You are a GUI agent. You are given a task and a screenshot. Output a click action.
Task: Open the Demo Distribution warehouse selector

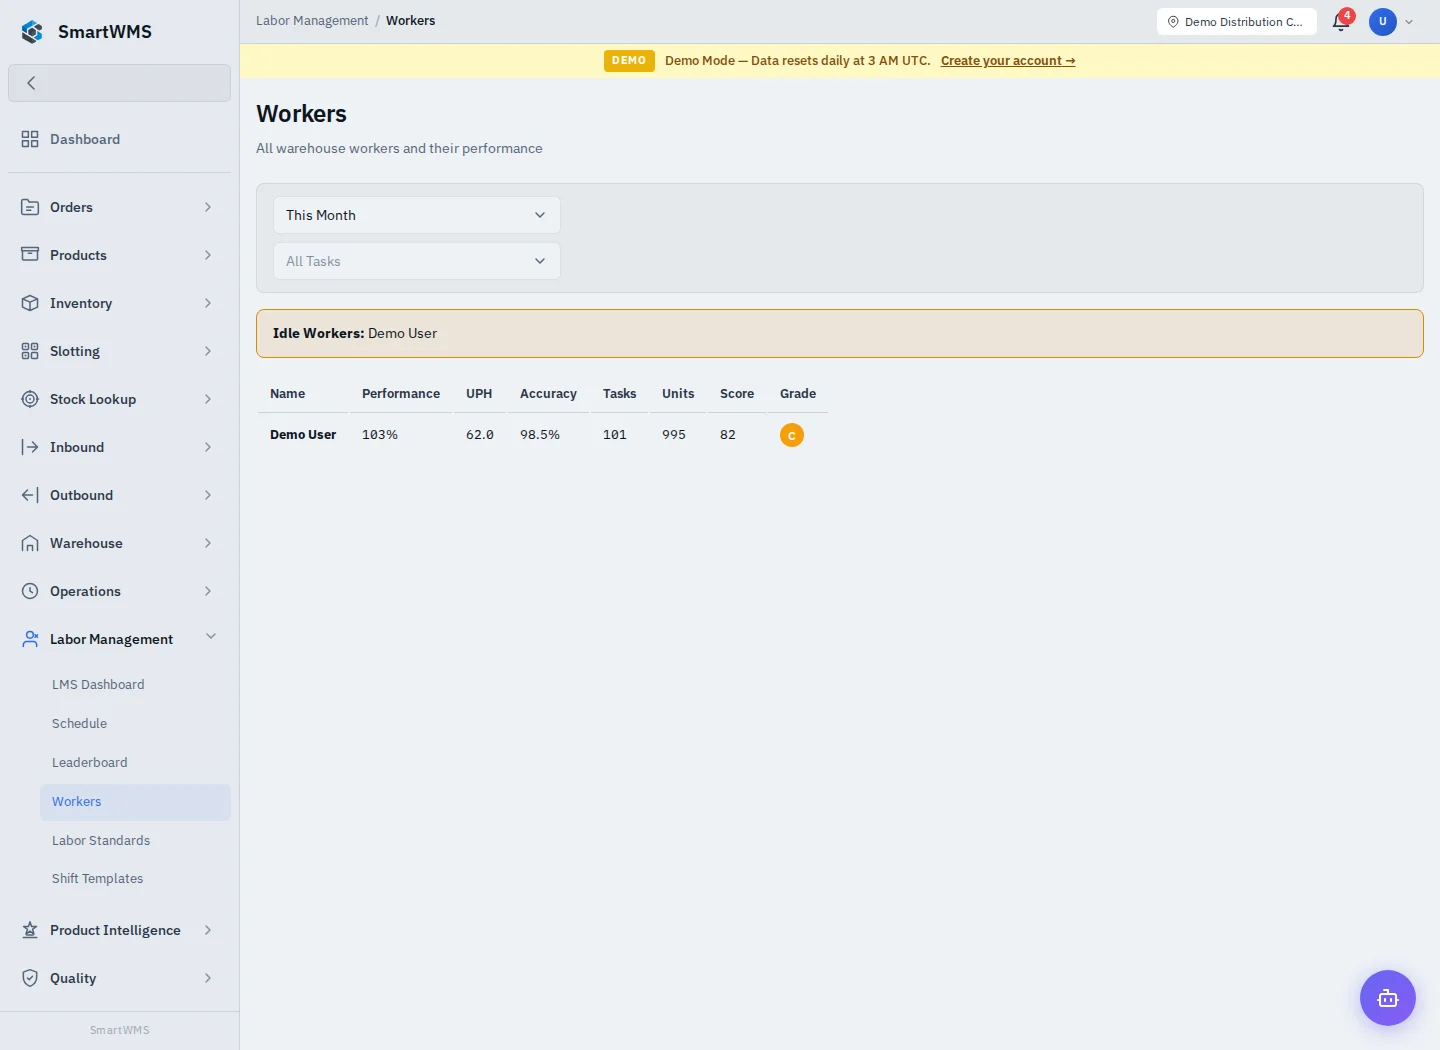coord(1237,22)
